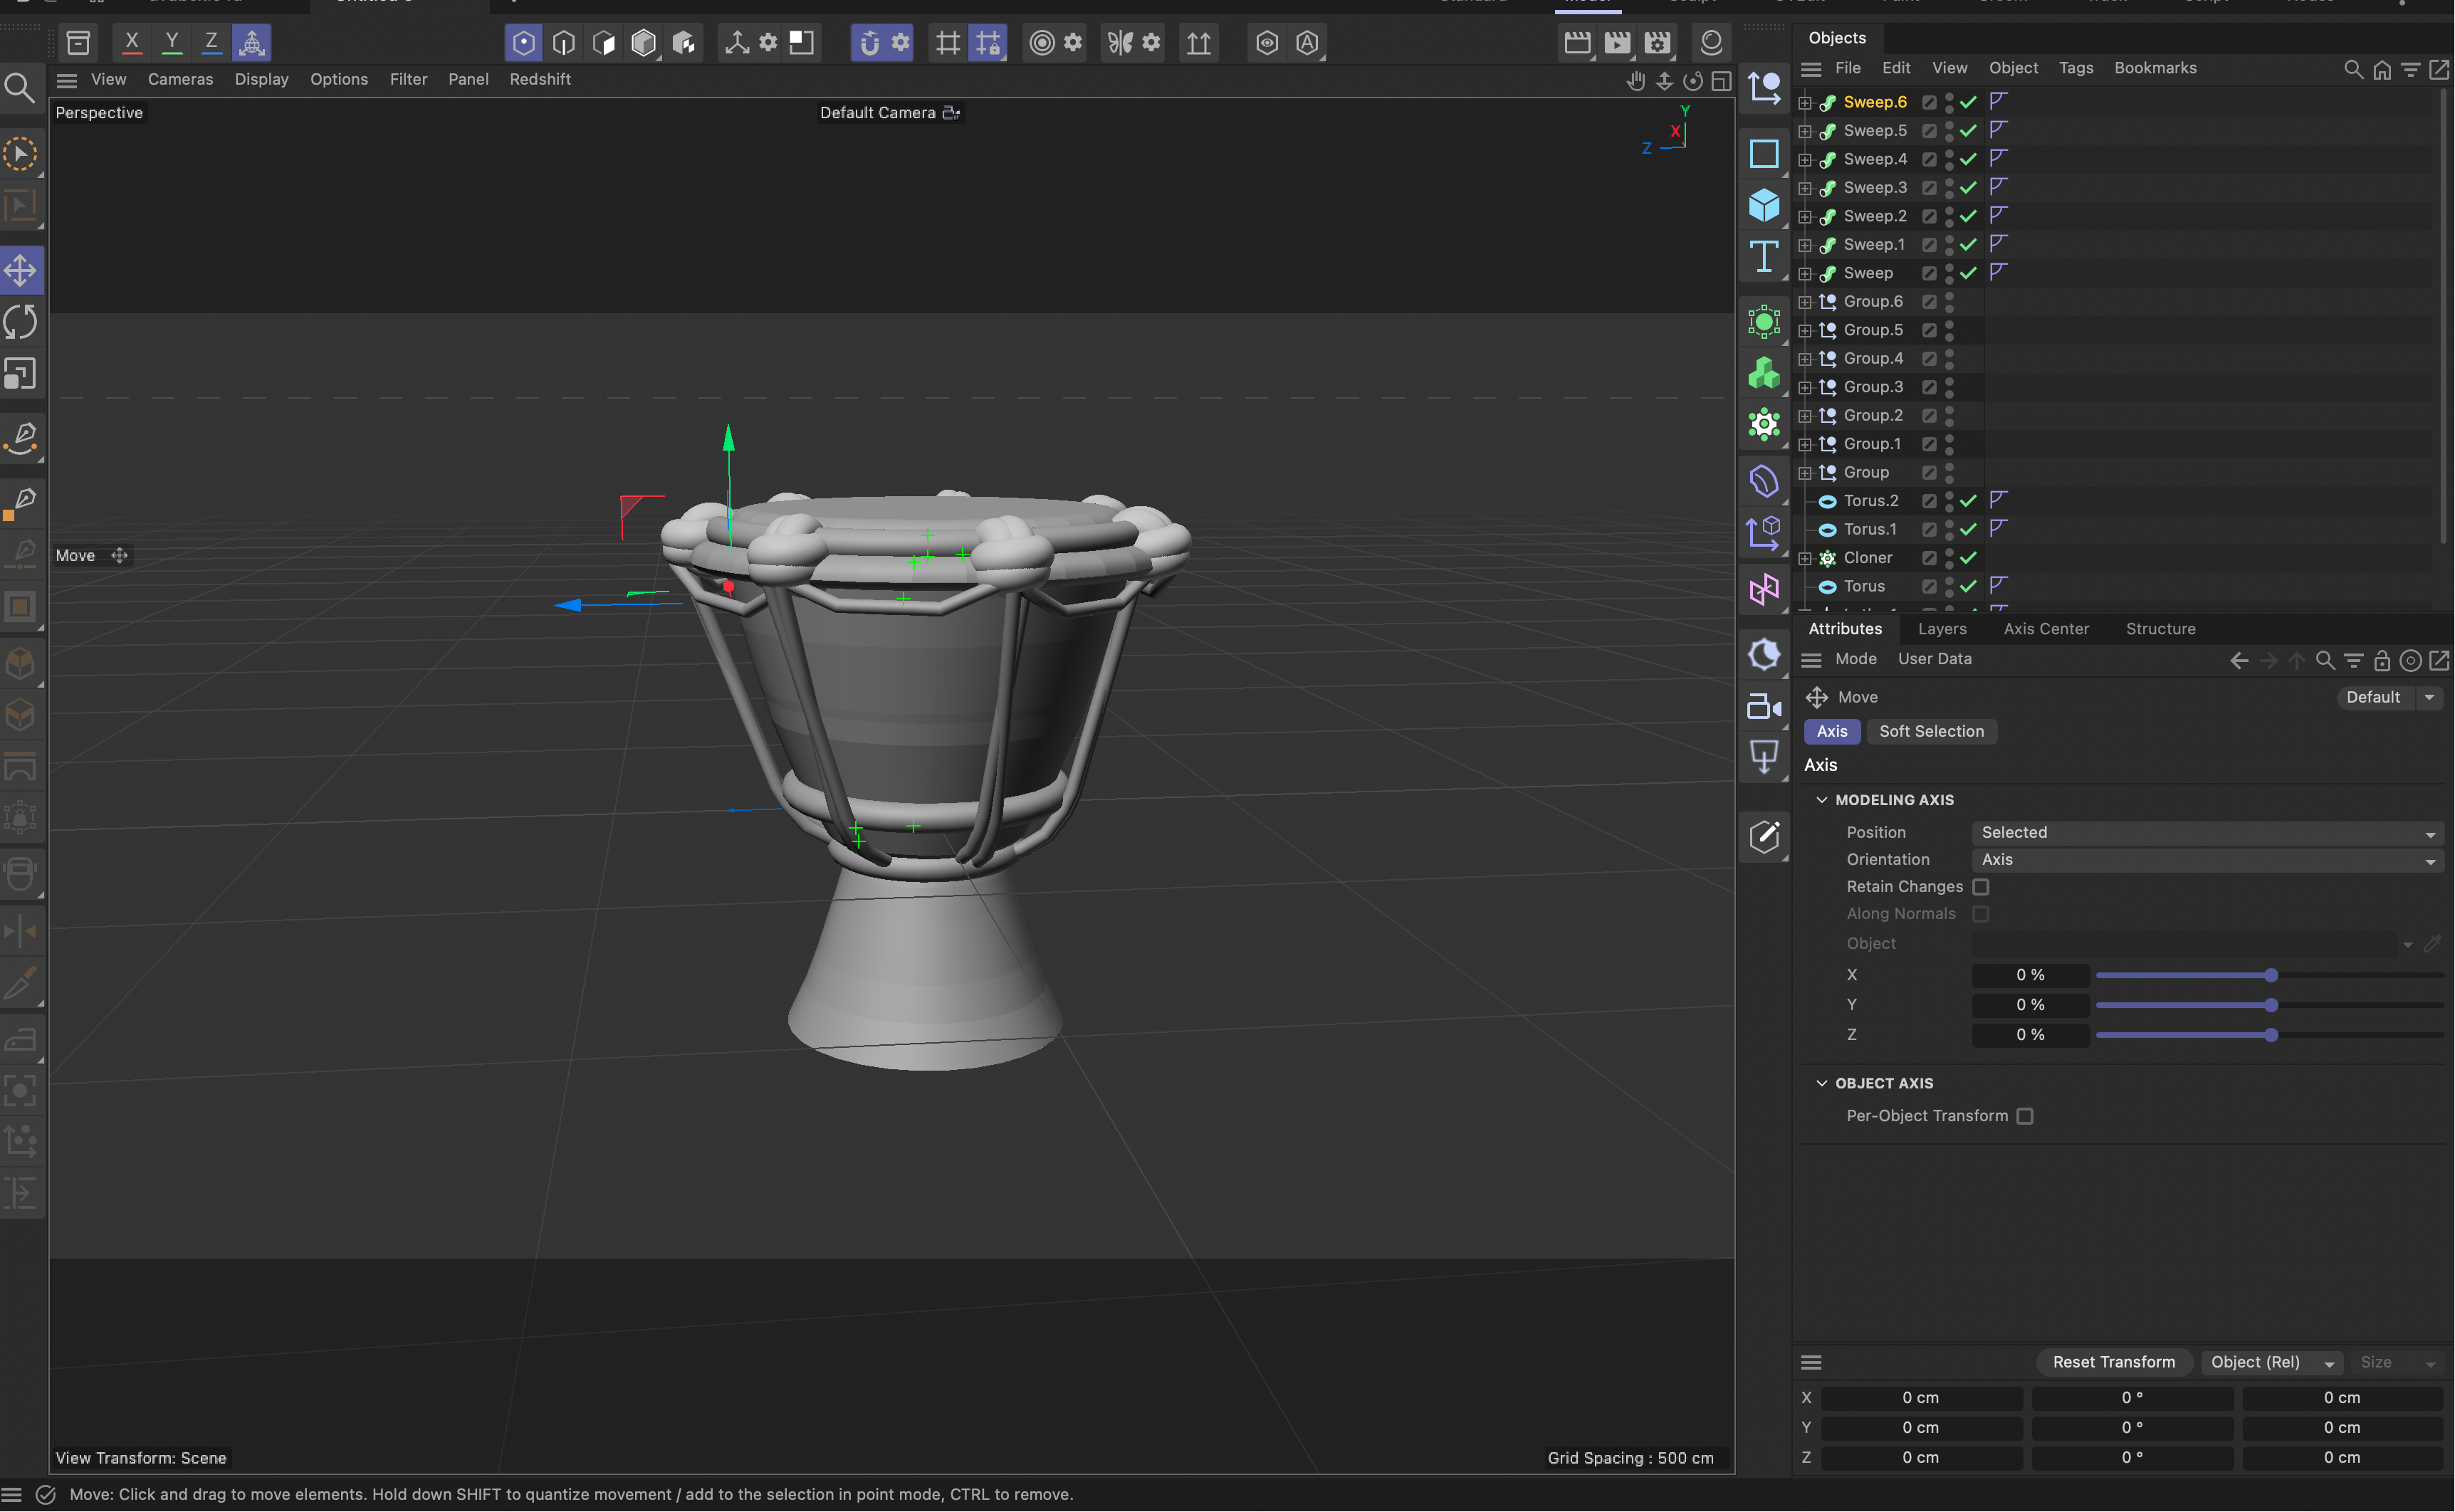
Task: Click the Soft Selection button
Action: click(1931, 731)
